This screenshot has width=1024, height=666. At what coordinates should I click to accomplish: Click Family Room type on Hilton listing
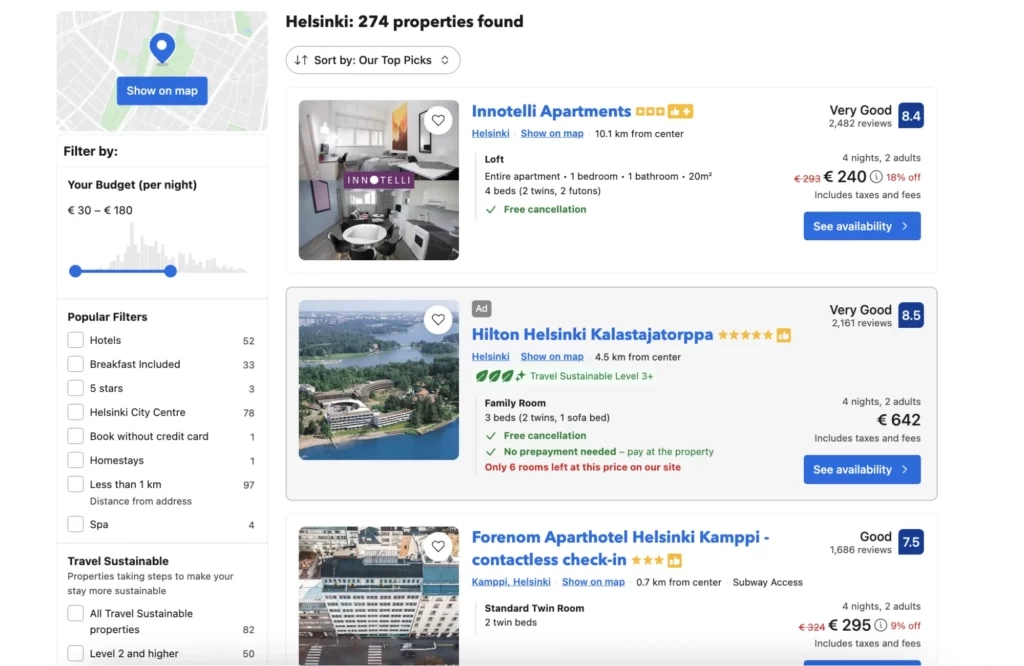[x=515, y=403]
